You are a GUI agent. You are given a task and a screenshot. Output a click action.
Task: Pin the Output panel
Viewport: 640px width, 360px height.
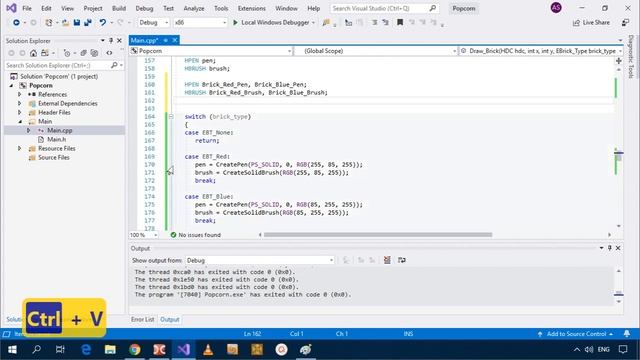point(610,248)
